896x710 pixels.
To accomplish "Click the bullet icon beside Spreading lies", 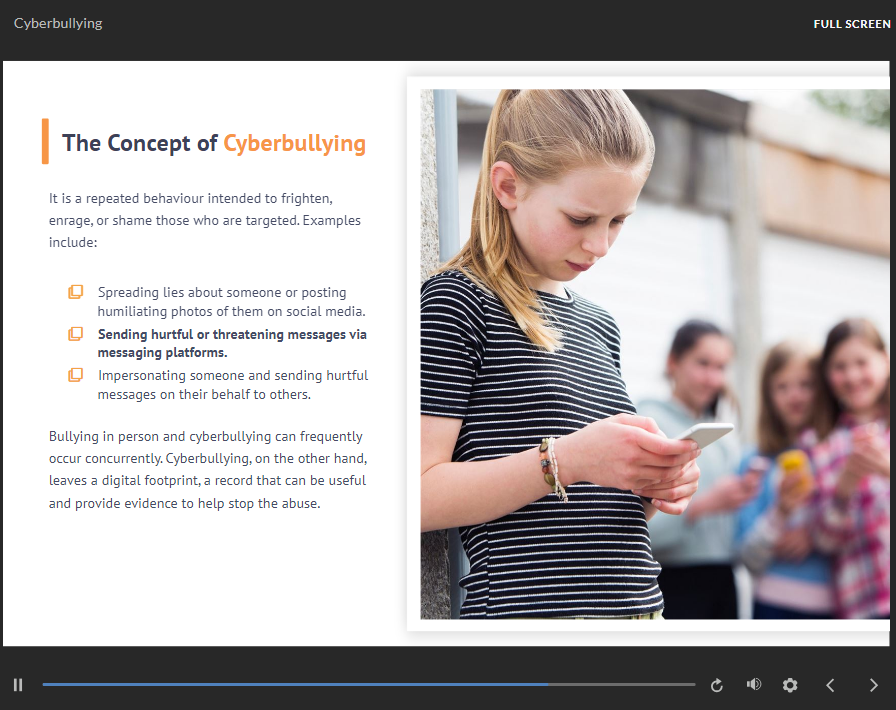I will point(75,292).
